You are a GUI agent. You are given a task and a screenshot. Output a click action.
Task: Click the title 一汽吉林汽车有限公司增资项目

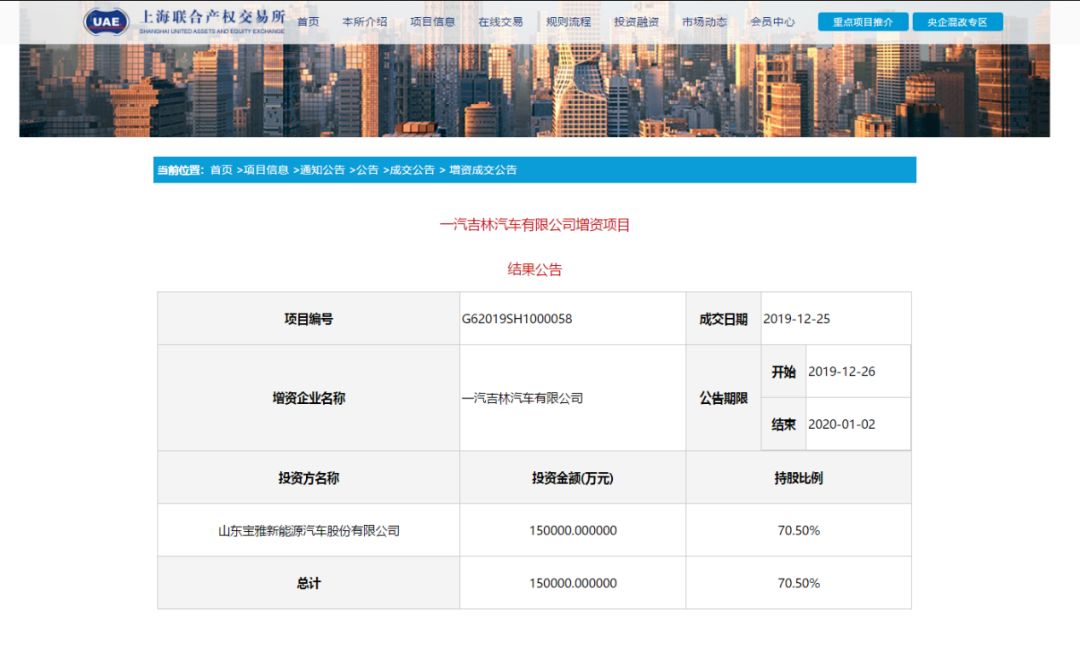[x=534, y=225]
